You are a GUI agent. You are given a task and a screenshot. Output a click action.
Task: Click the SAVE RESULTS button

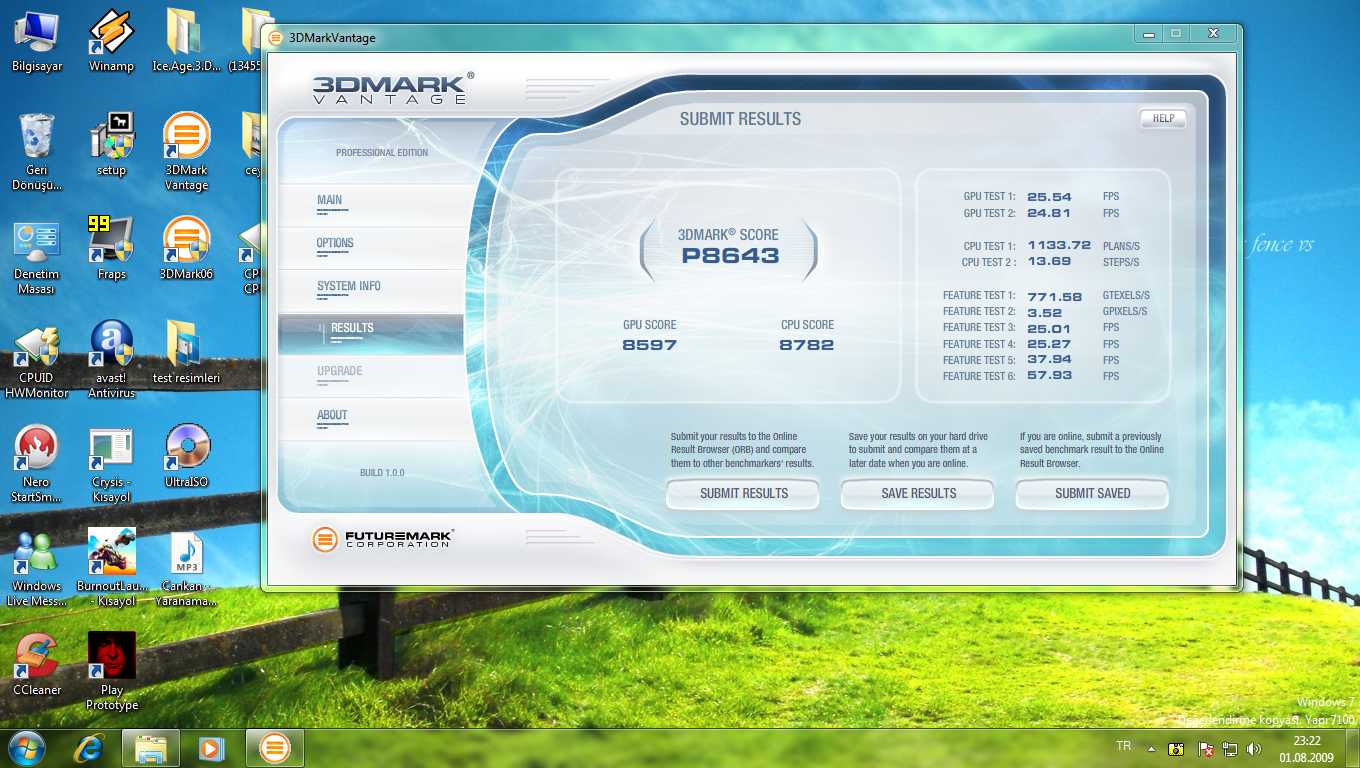click(918, 493)
